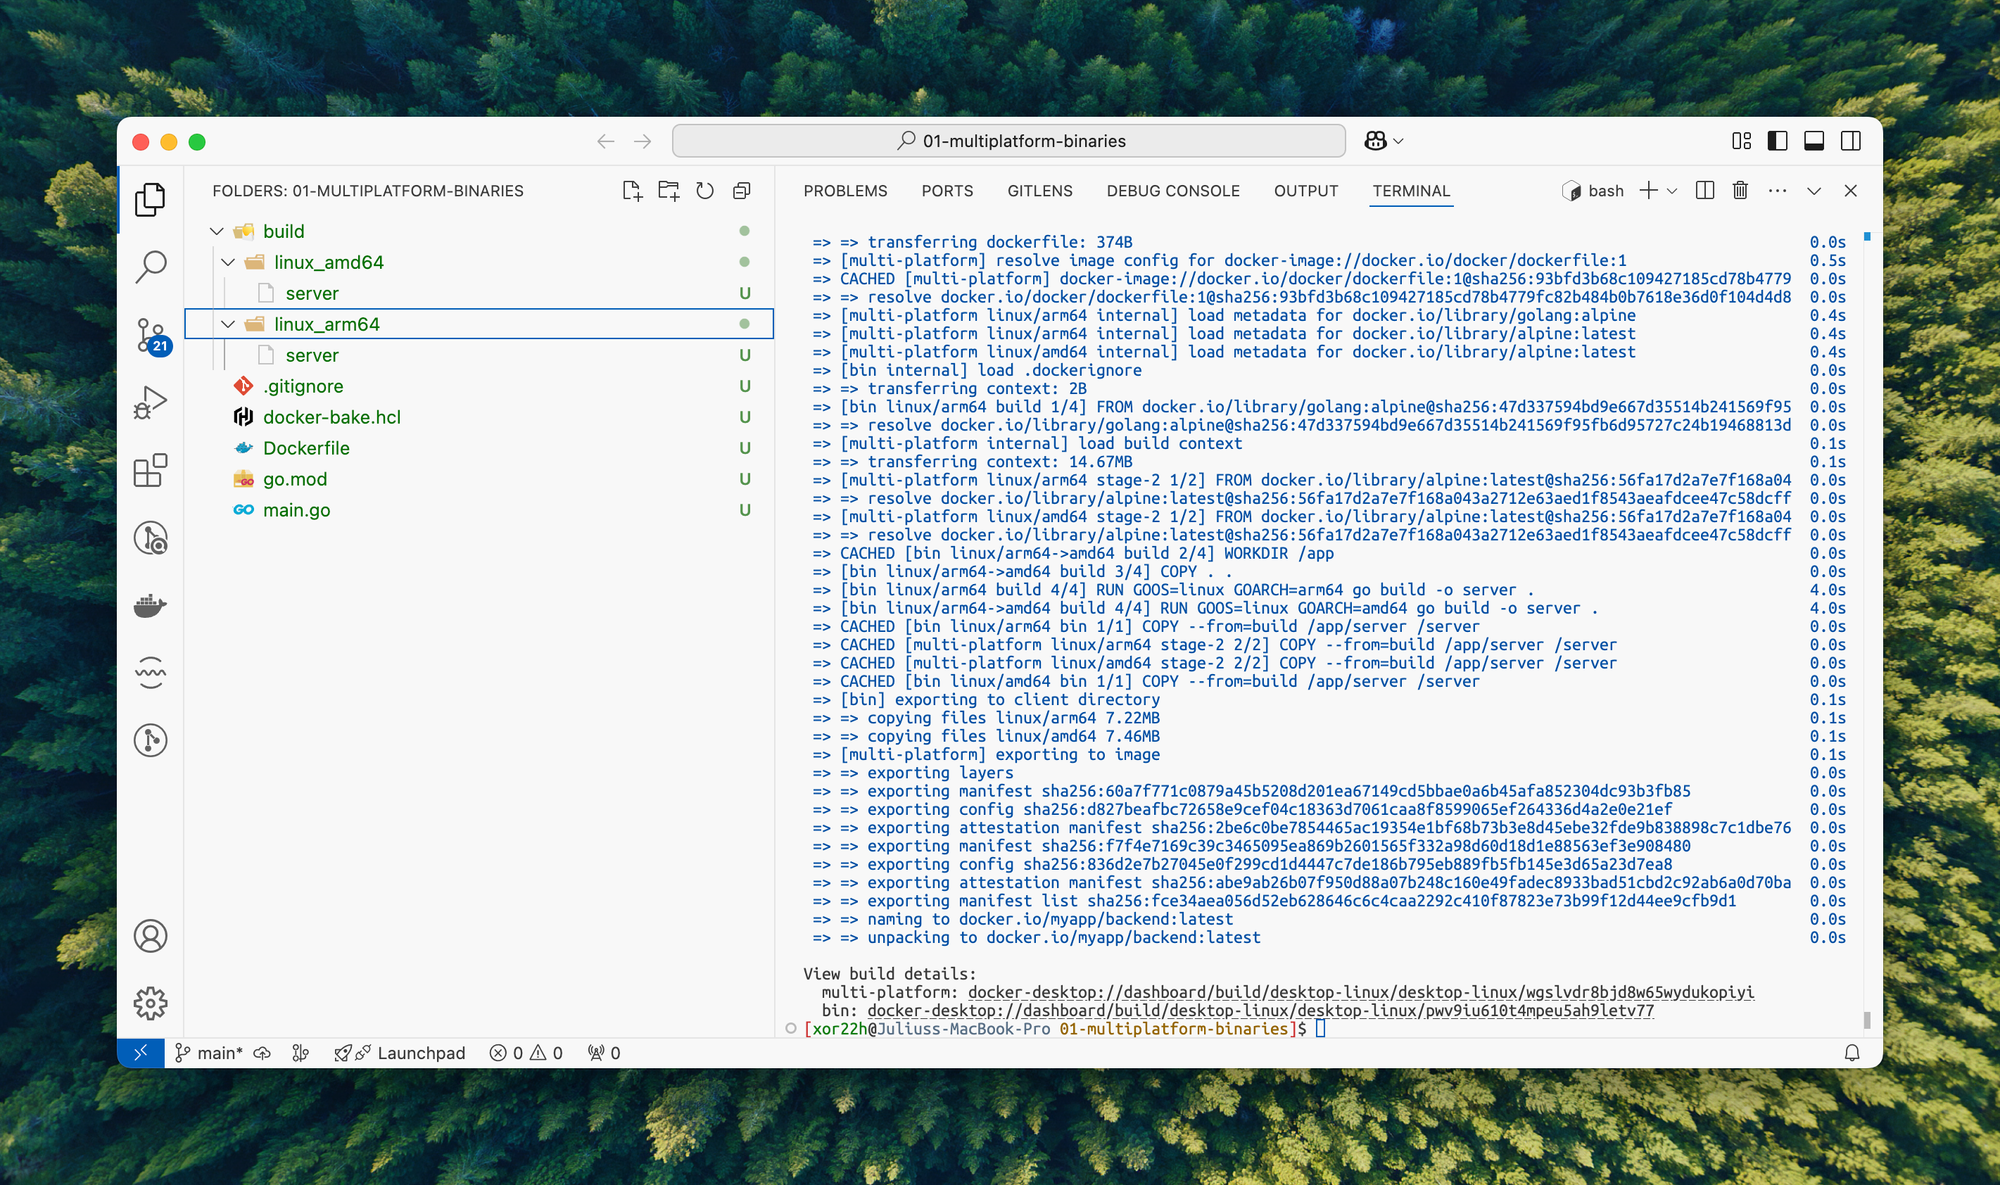Viewport: 2000px width, 1185px height.
Task: Open the Search view
Action: [150, 266]
